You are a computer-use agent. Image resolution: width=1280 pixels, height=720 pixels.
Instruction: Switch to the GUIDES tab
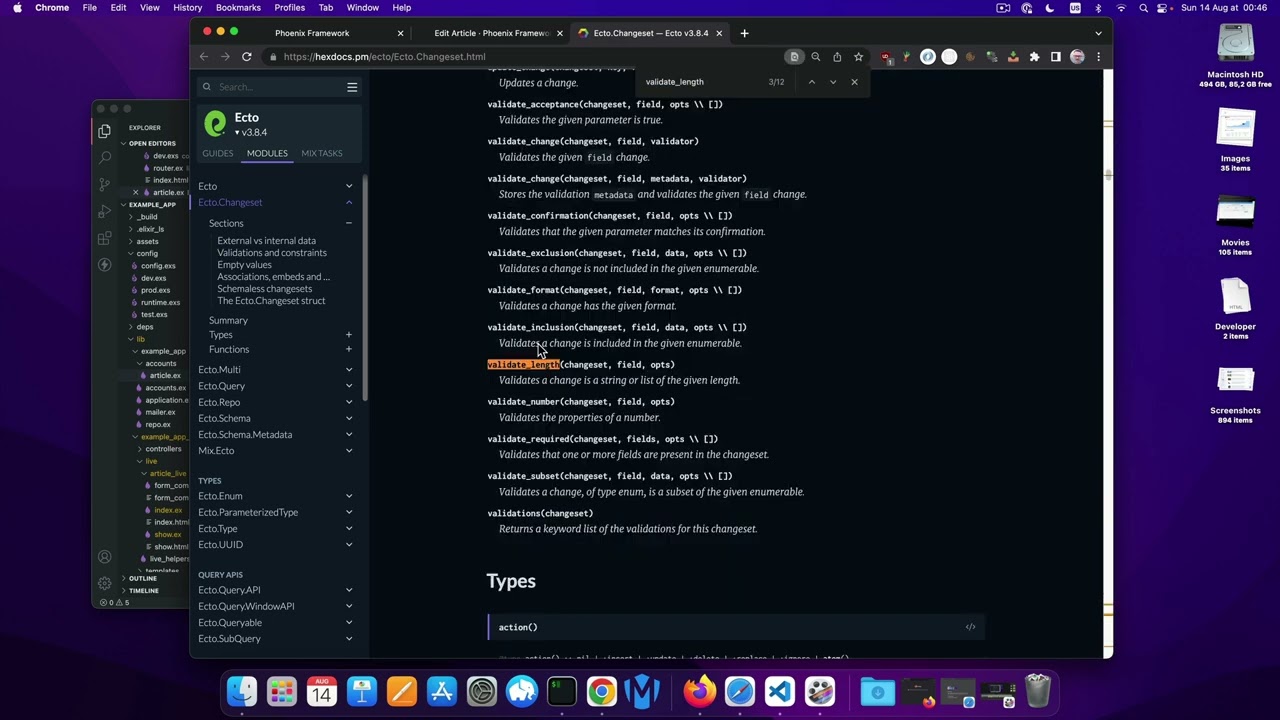[217, 153]
